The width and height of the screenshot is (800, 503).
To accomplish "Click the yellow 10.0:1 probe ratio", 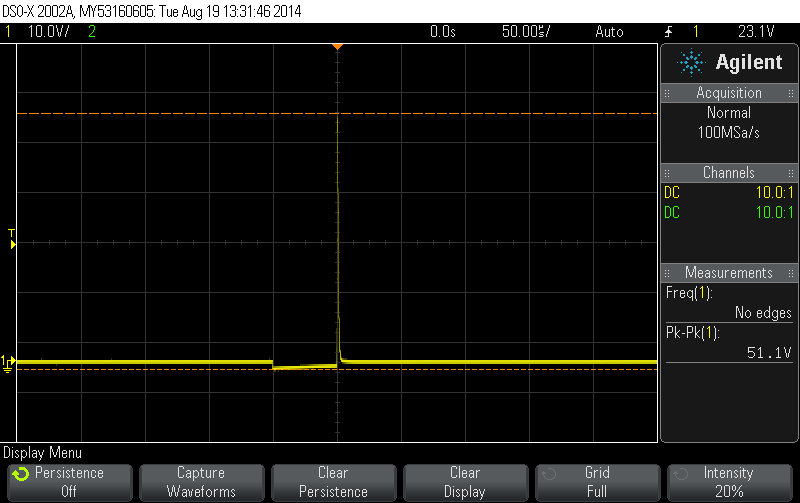I will 774,193.
